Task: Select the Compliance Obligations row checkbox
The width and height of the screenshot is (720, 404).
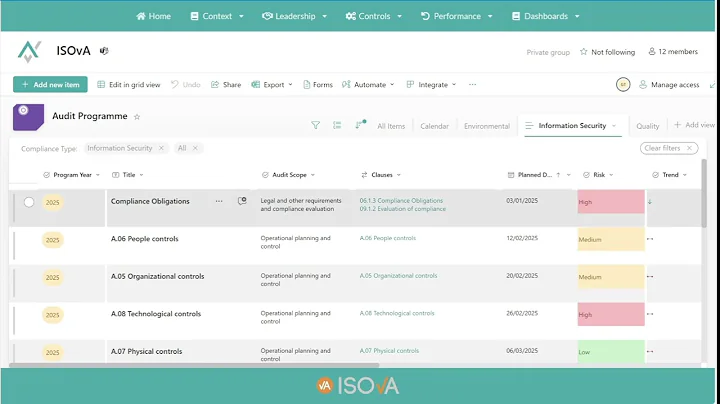Action: (29, 202)
